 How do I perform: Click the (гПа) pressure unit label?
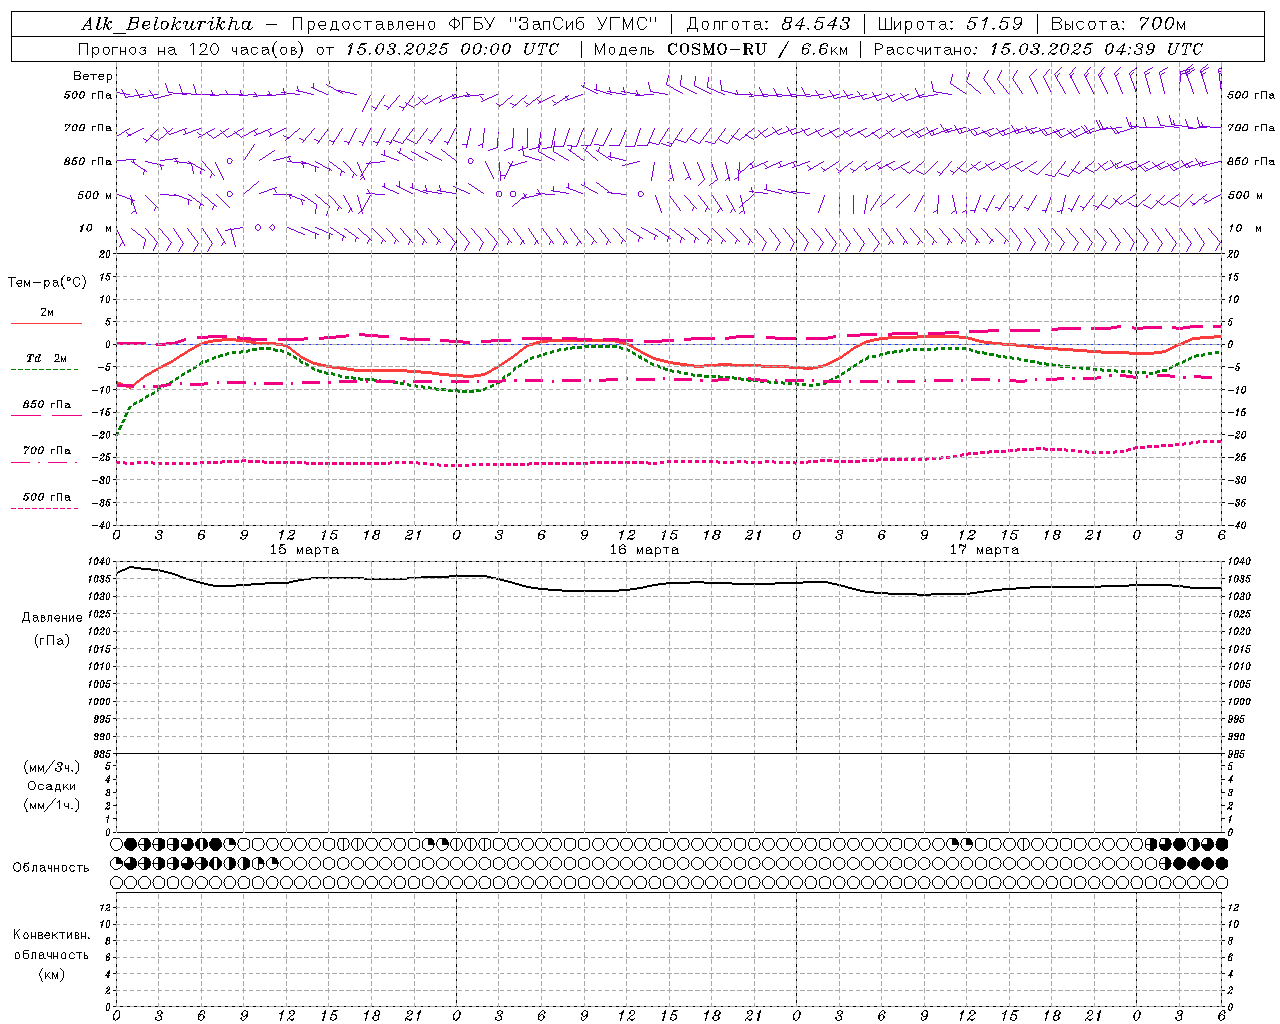(x=52, y=640)
